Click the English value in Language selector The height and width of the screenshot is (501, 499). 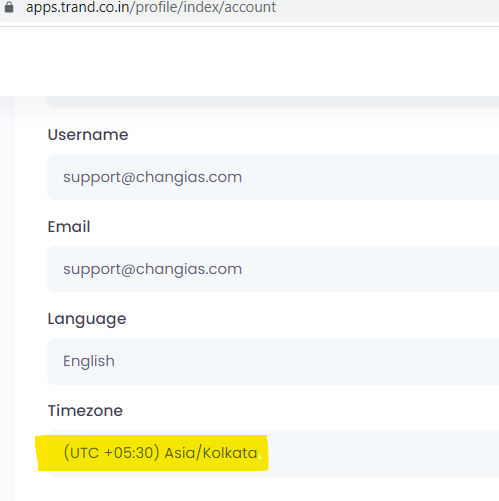pyautogui.click(x=89, y=361)
